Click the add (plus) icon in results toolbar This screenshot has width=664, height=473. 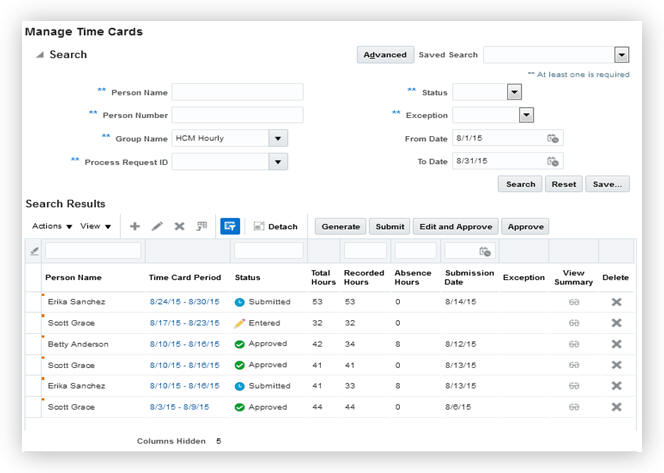click(x=135, y=227)
